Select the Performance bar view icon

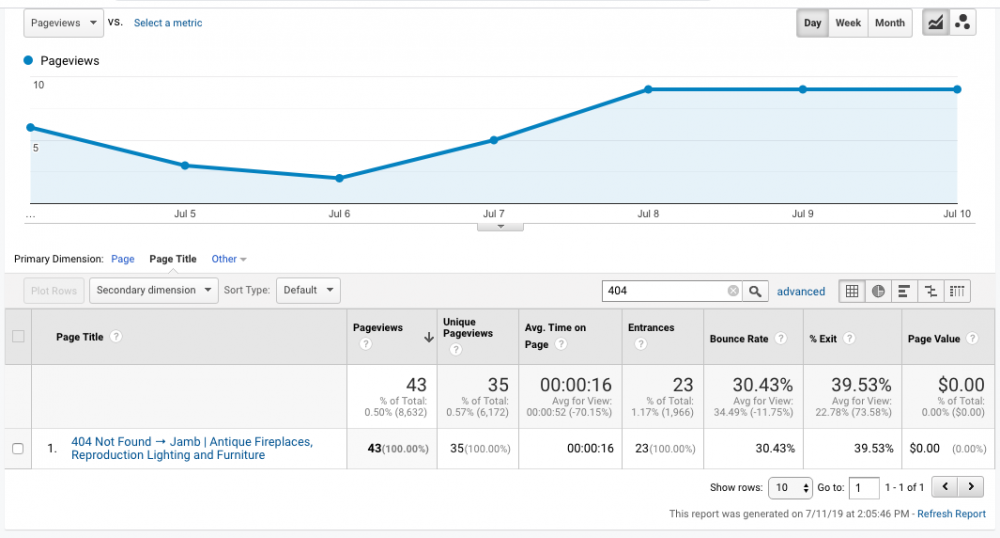click(x=904, y=291)
